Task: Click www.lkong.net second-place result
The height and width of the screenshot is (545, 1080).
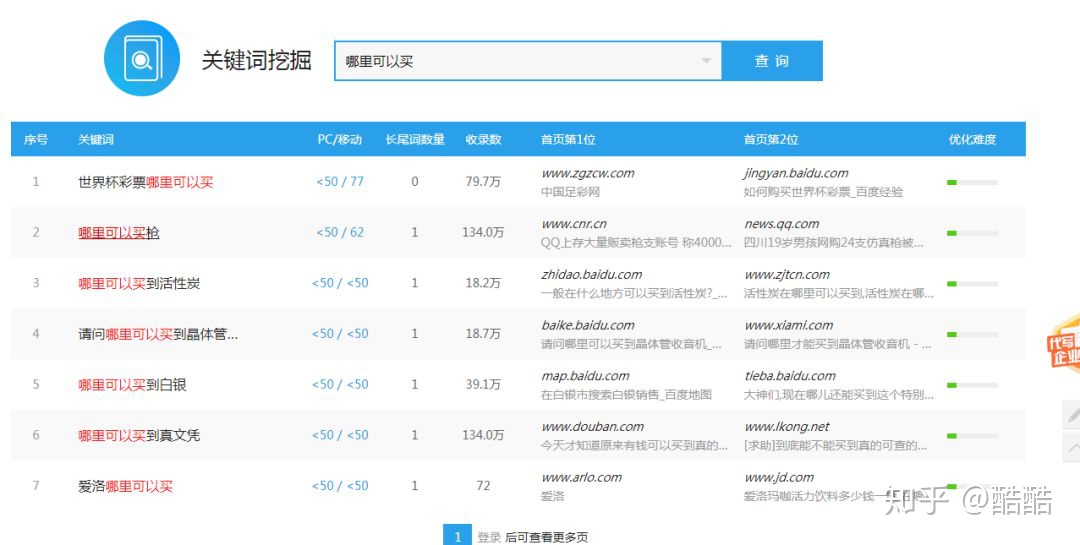Action: point(787,426)
